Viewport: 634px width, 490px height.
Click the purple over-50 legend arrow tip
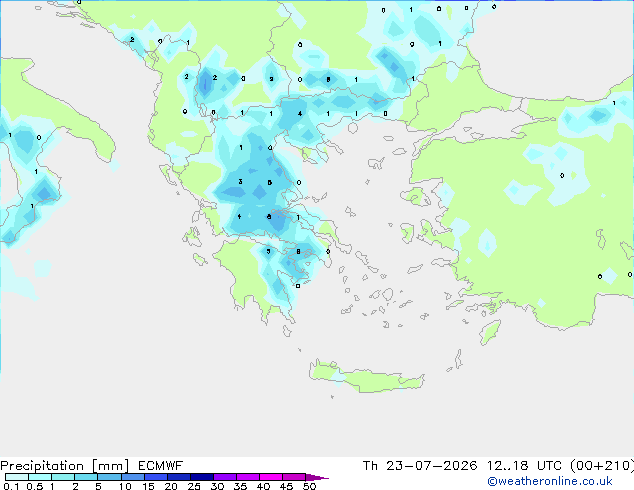(317, 477)
